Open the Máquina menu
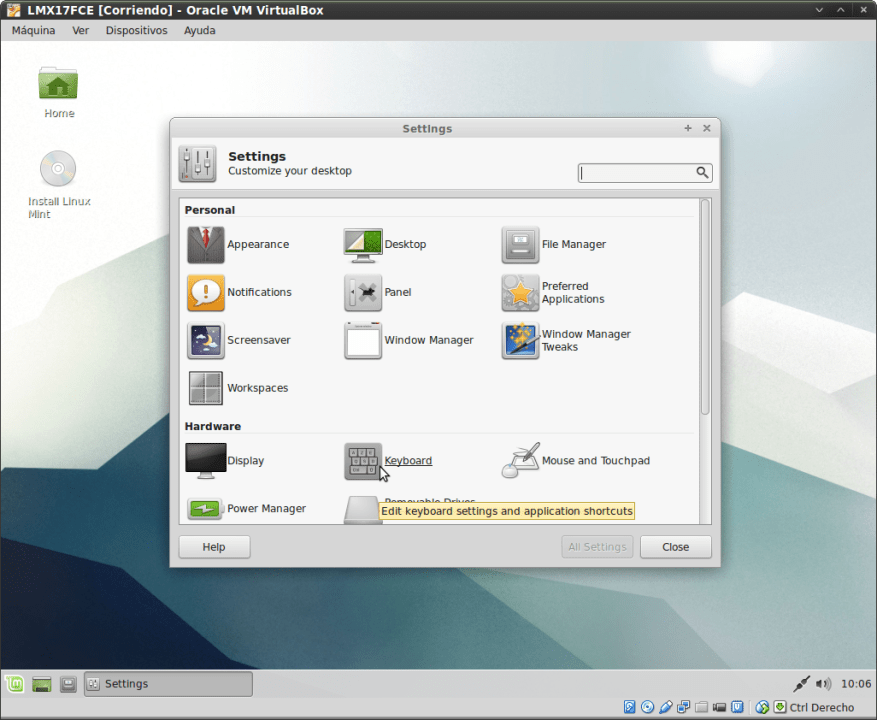 (33, 30)
